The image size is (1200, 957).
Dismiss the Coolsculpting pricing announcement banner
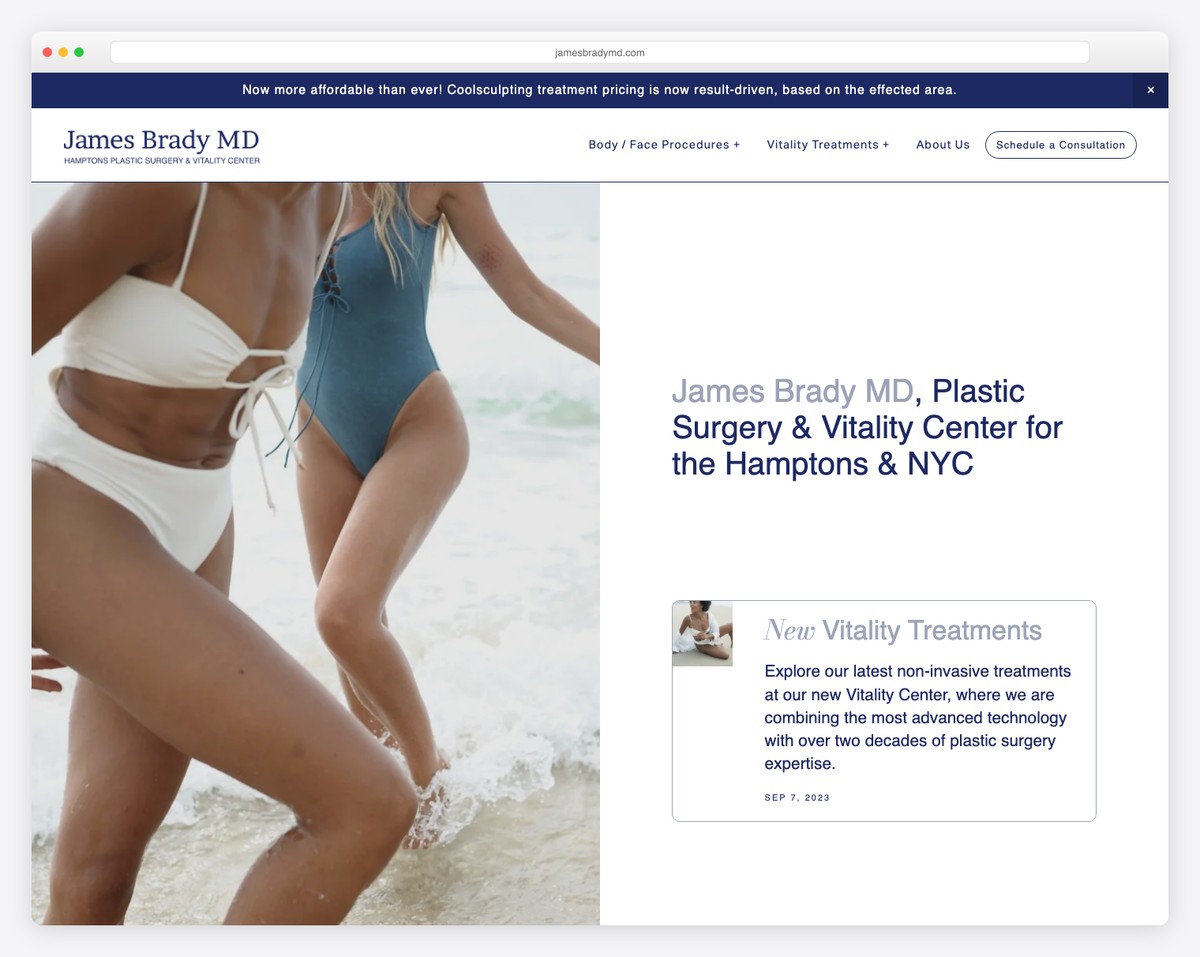1150,90
